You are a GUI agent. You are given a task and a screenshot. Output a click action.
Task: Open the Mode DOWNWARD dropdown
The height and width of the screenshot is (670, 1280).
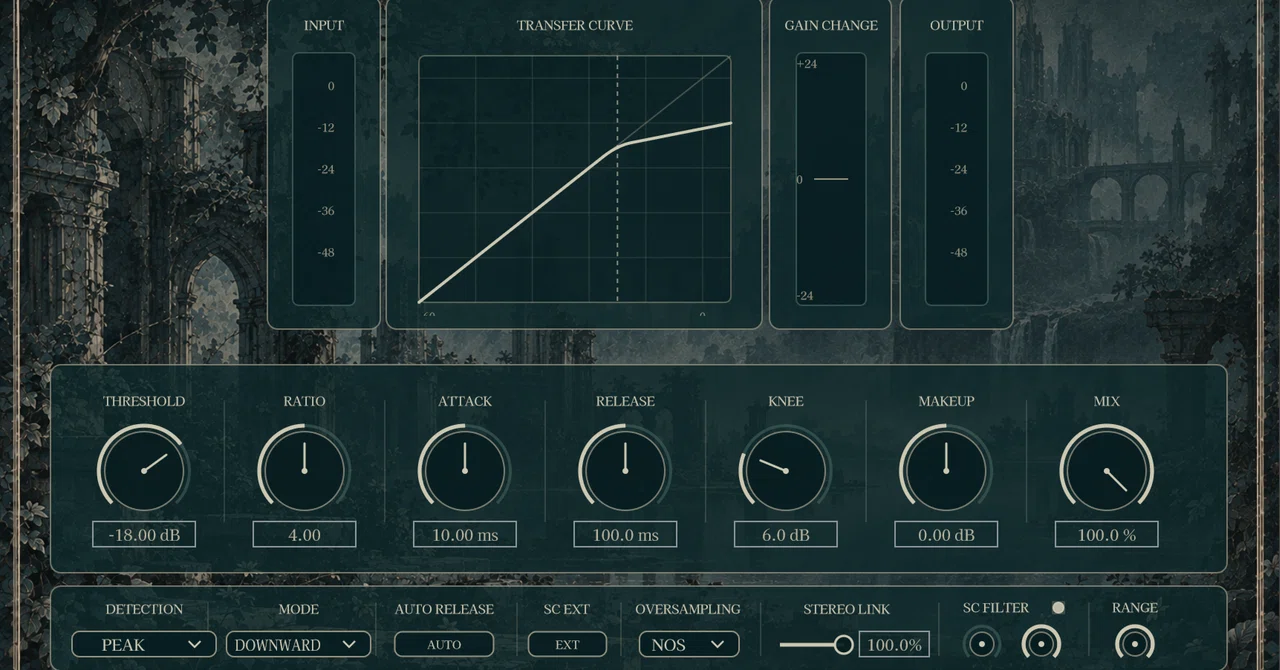click(x=298, y=644)
